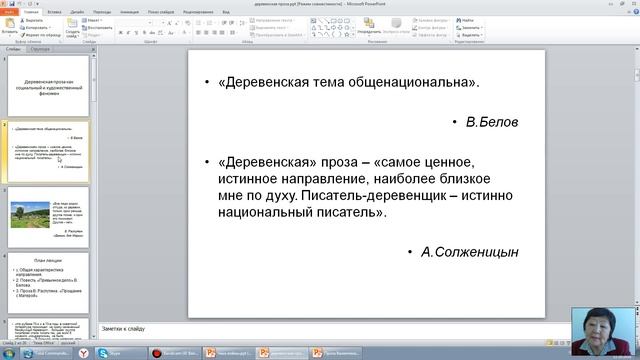The height and width of the screenshot is (360, 640).
Task: Increase the font size
Action: [169, 23]
